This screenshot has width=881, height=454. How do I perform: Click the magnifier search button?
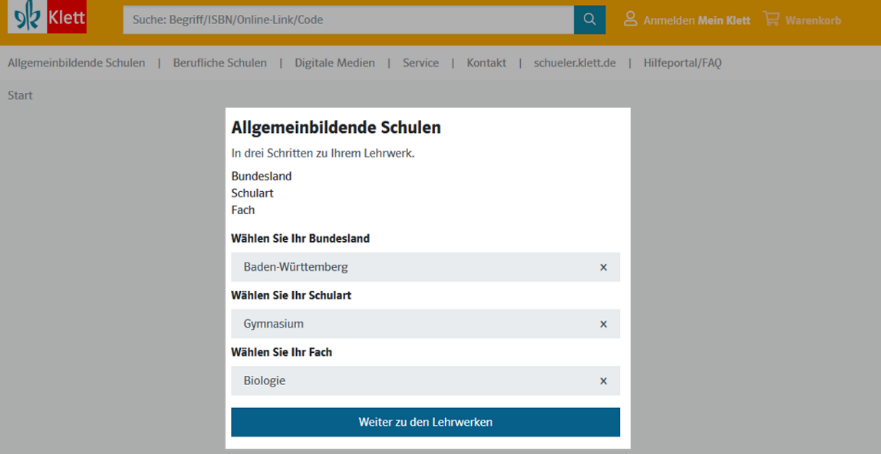[589, 19]
